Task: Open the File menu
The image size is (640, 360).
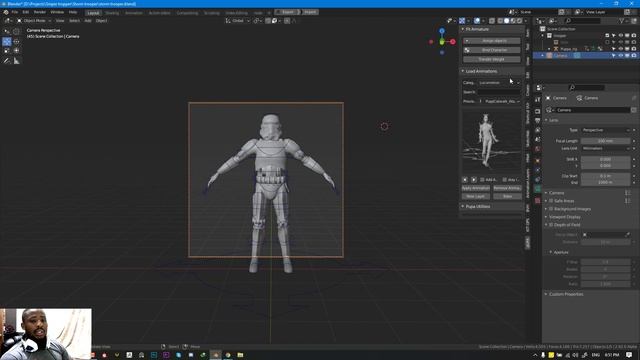Action: tap(15, 12)
